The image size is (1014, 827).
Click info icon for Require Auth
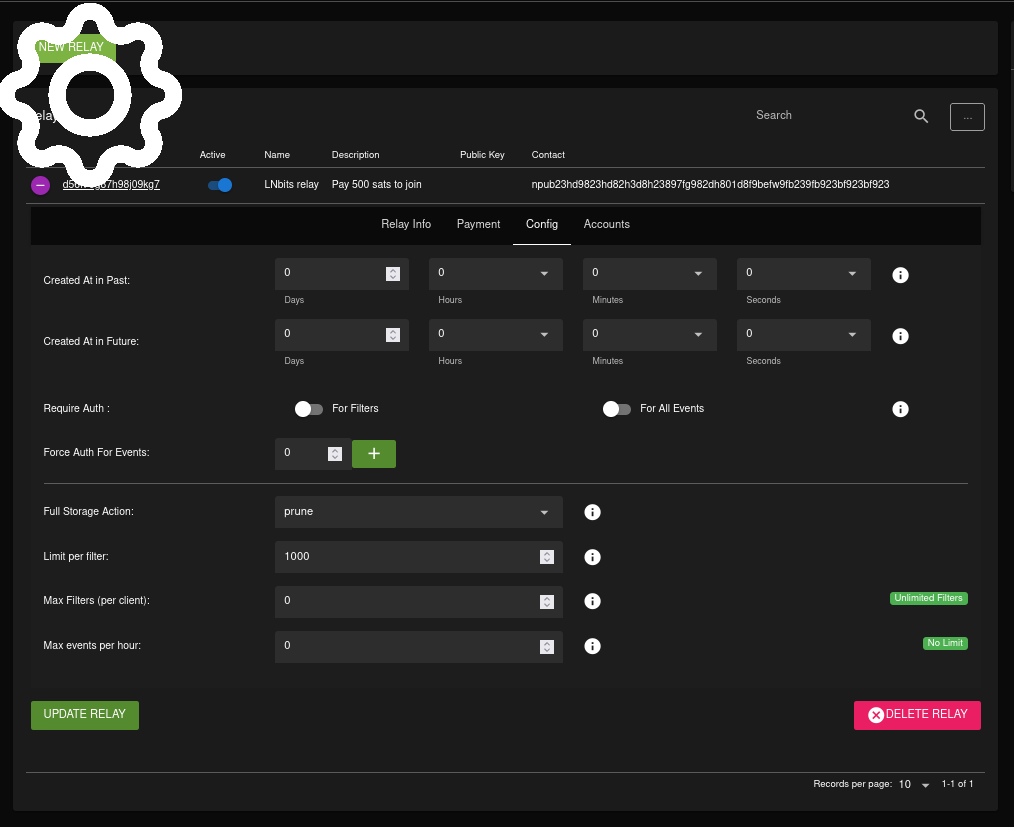(x=900, y=409)
